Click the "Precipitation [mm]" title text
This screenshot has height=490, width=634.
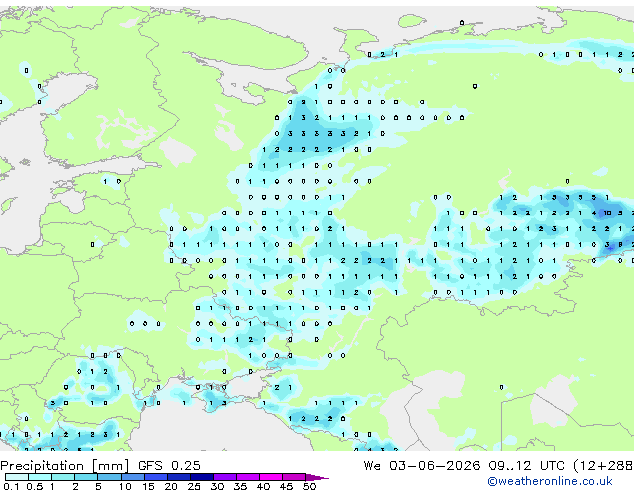tap(64, 466)
